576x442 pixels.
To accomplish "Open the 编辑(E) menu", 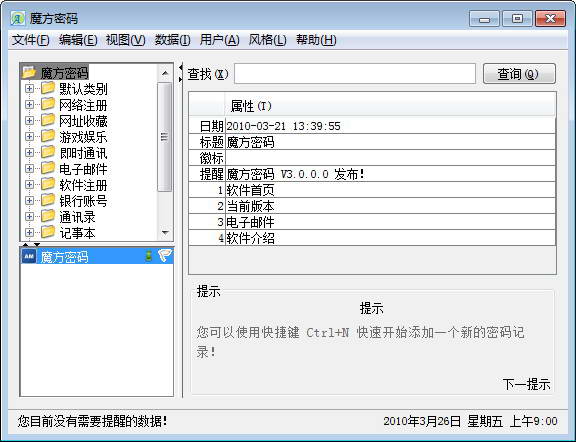I will click(78, 40).
